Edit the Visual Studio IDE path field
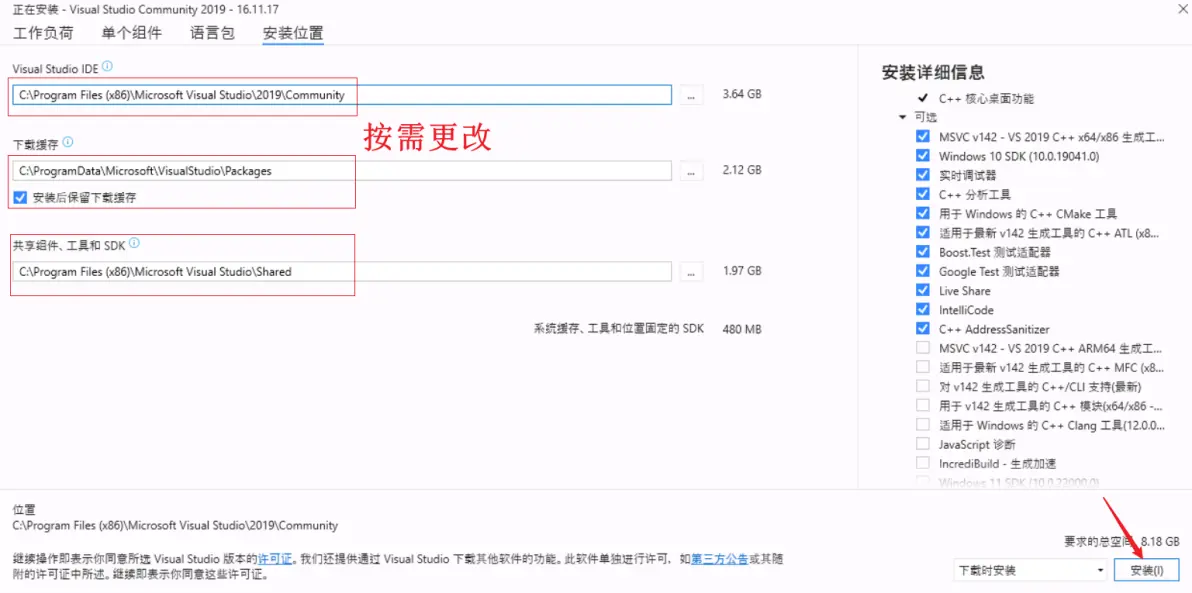The height and width of the screenshot is (593, 1192). click(342, 95)
